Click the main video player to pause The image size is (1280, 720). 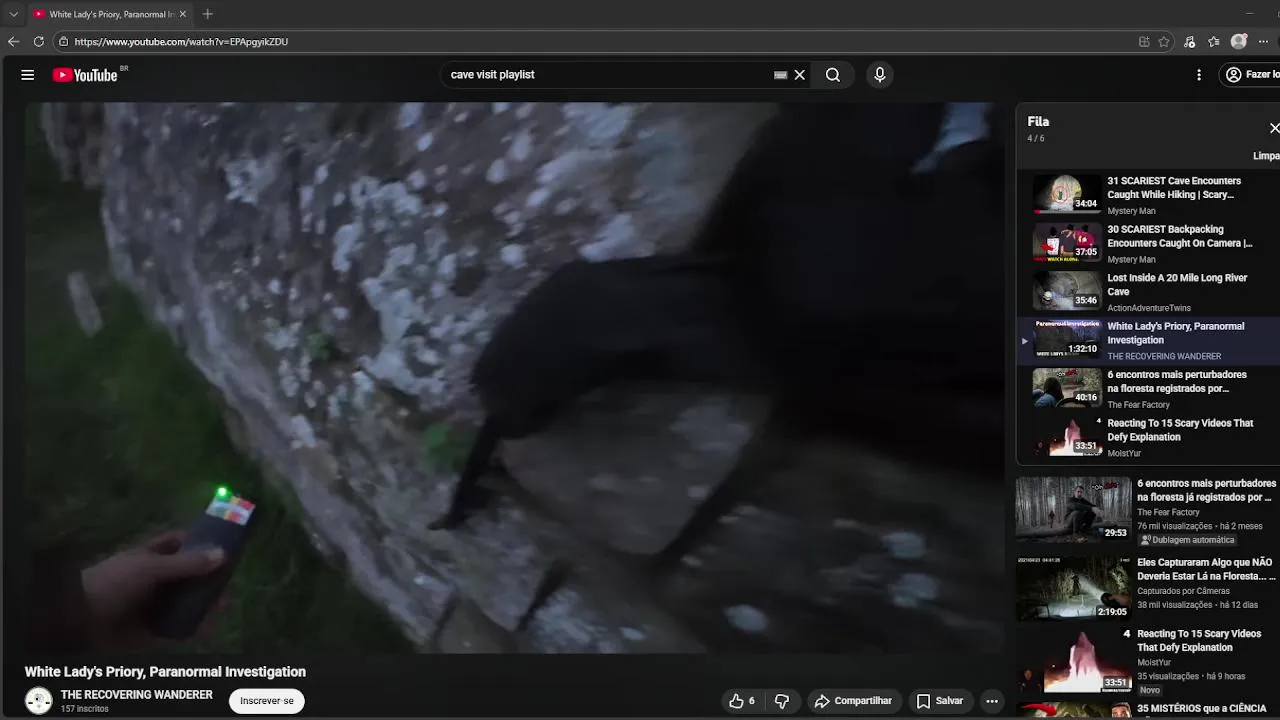click(514, 378)
